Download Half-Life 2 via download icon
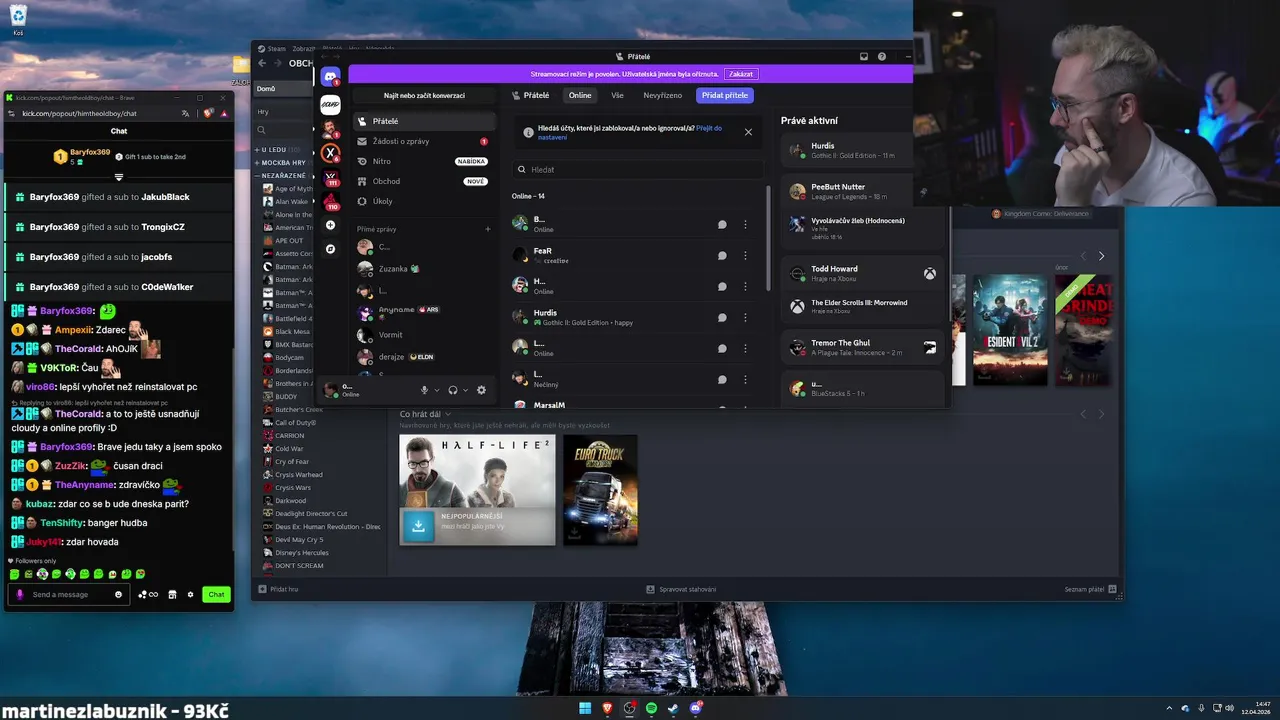Image resolution: width=1280 pixels, height=720 pixels. (419, 525)
